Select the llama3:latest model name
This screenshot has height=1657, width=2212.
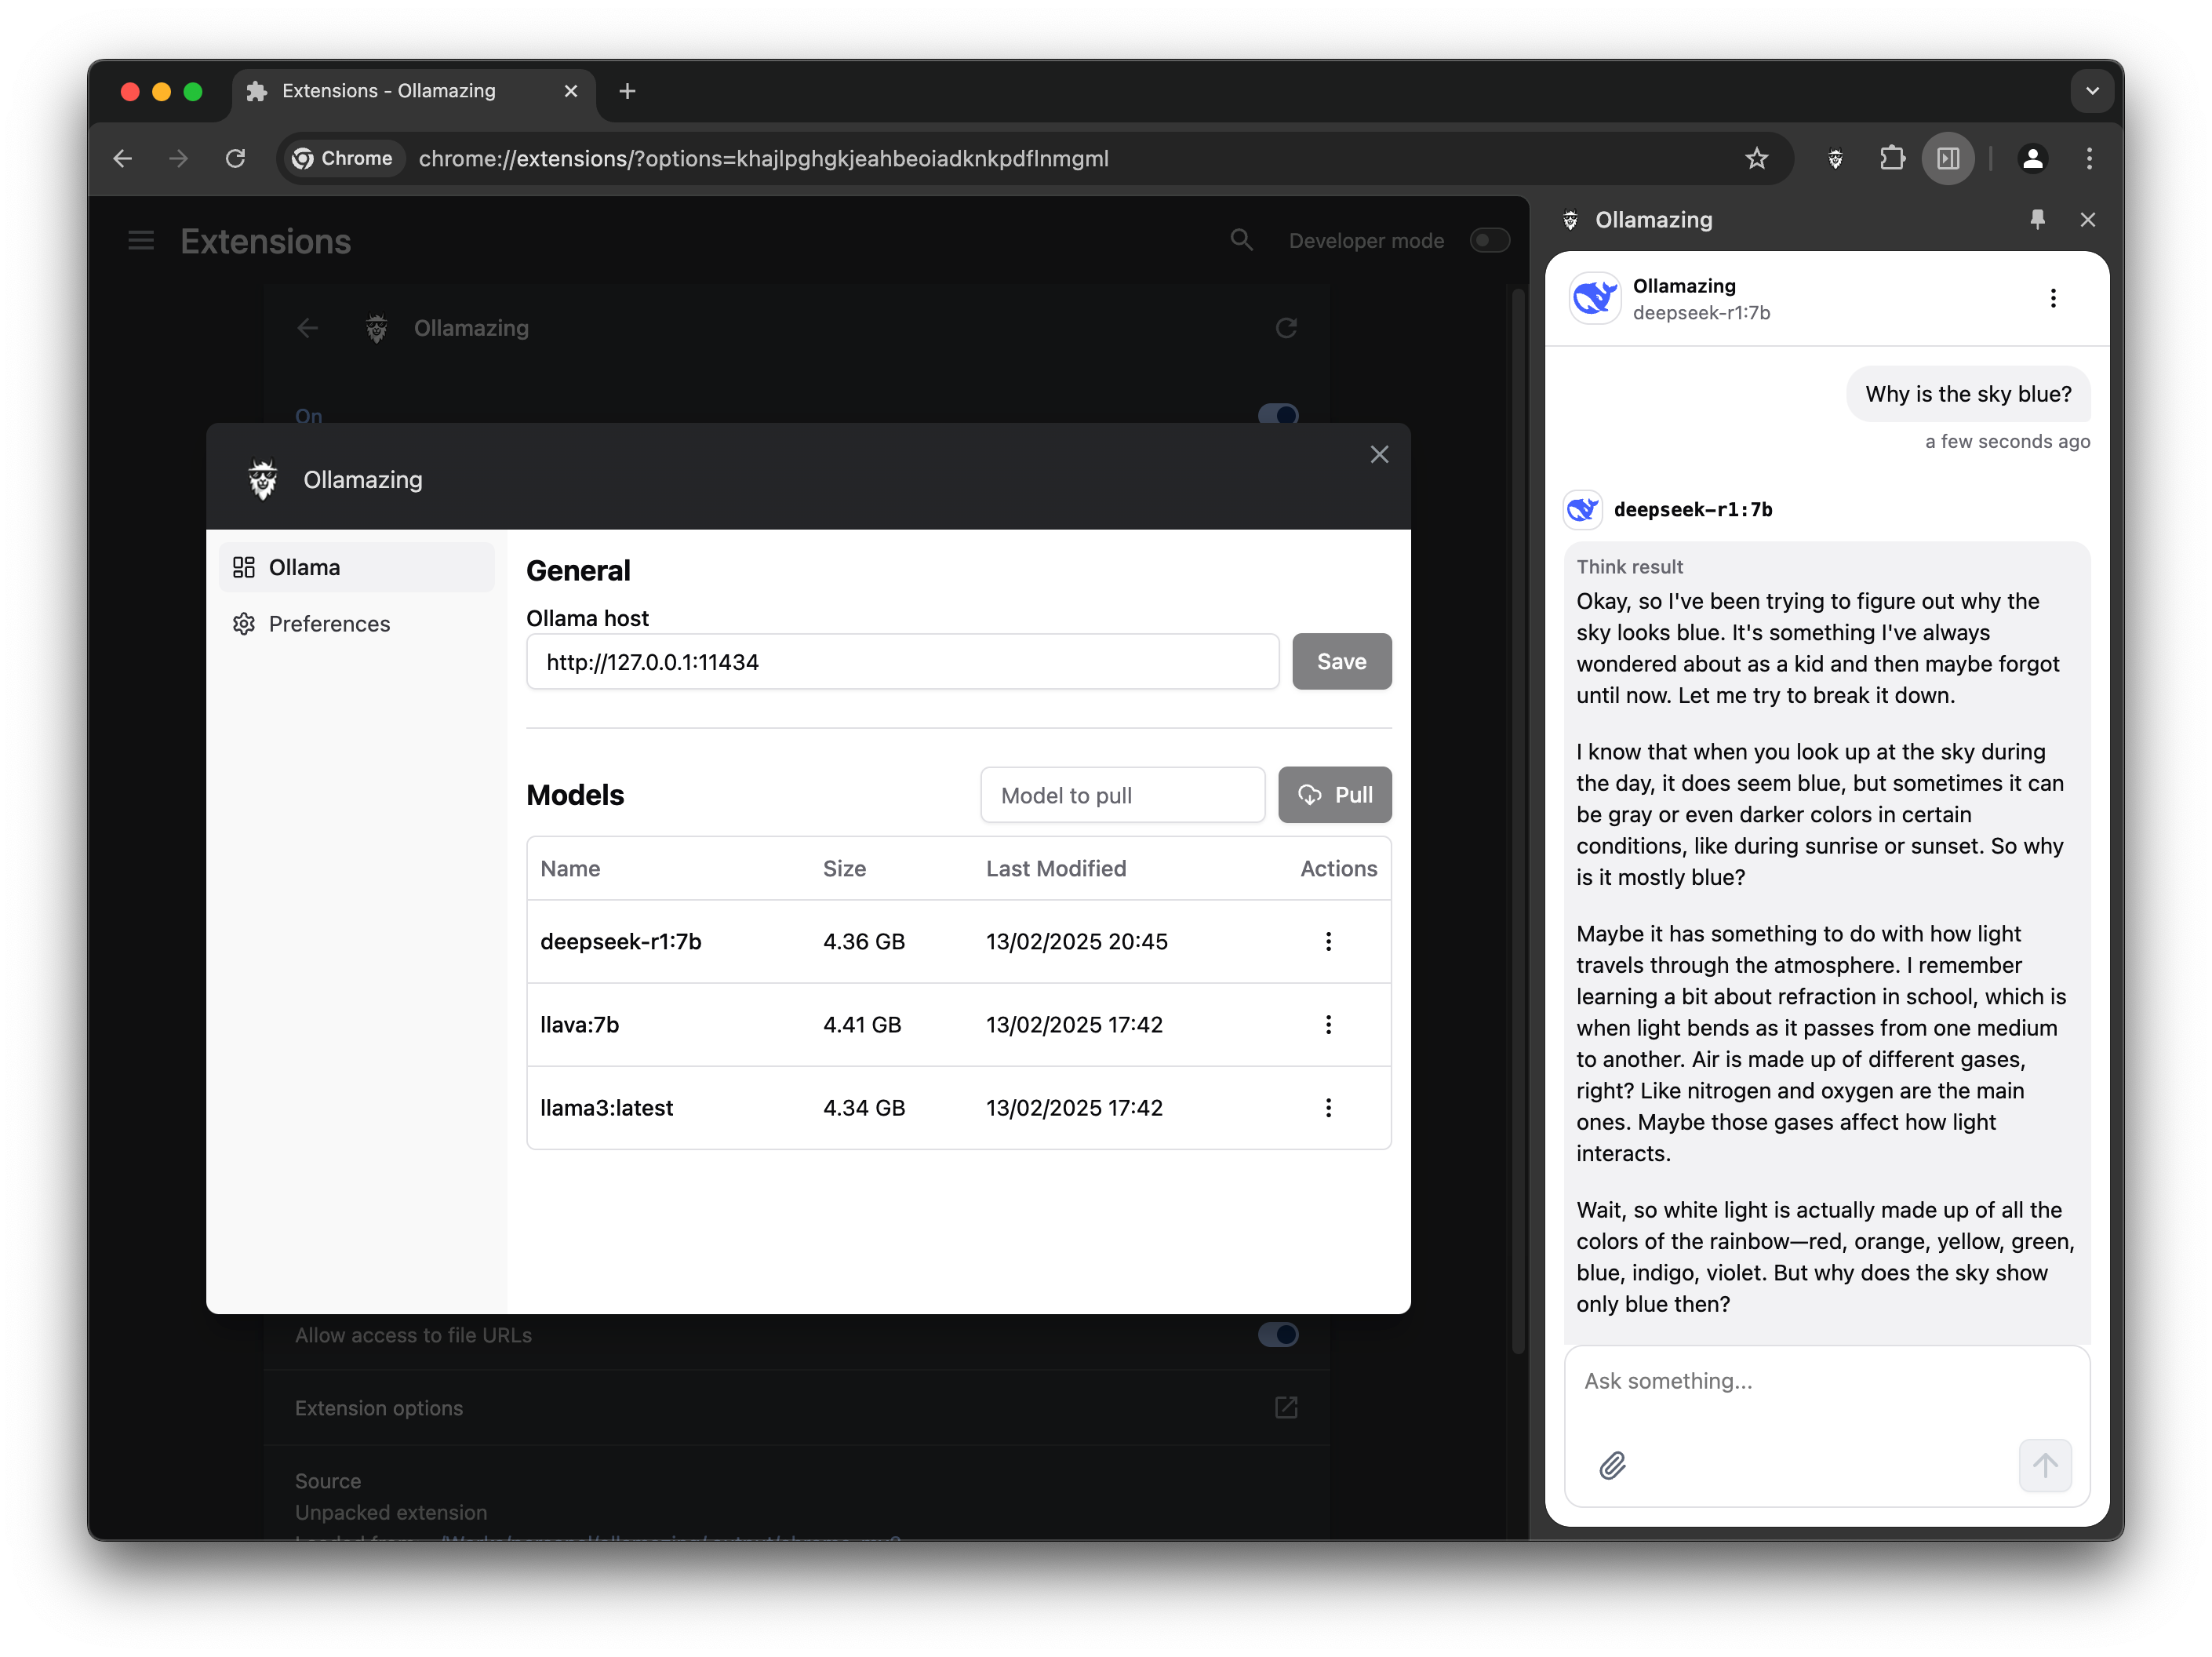click(607, 1108)
